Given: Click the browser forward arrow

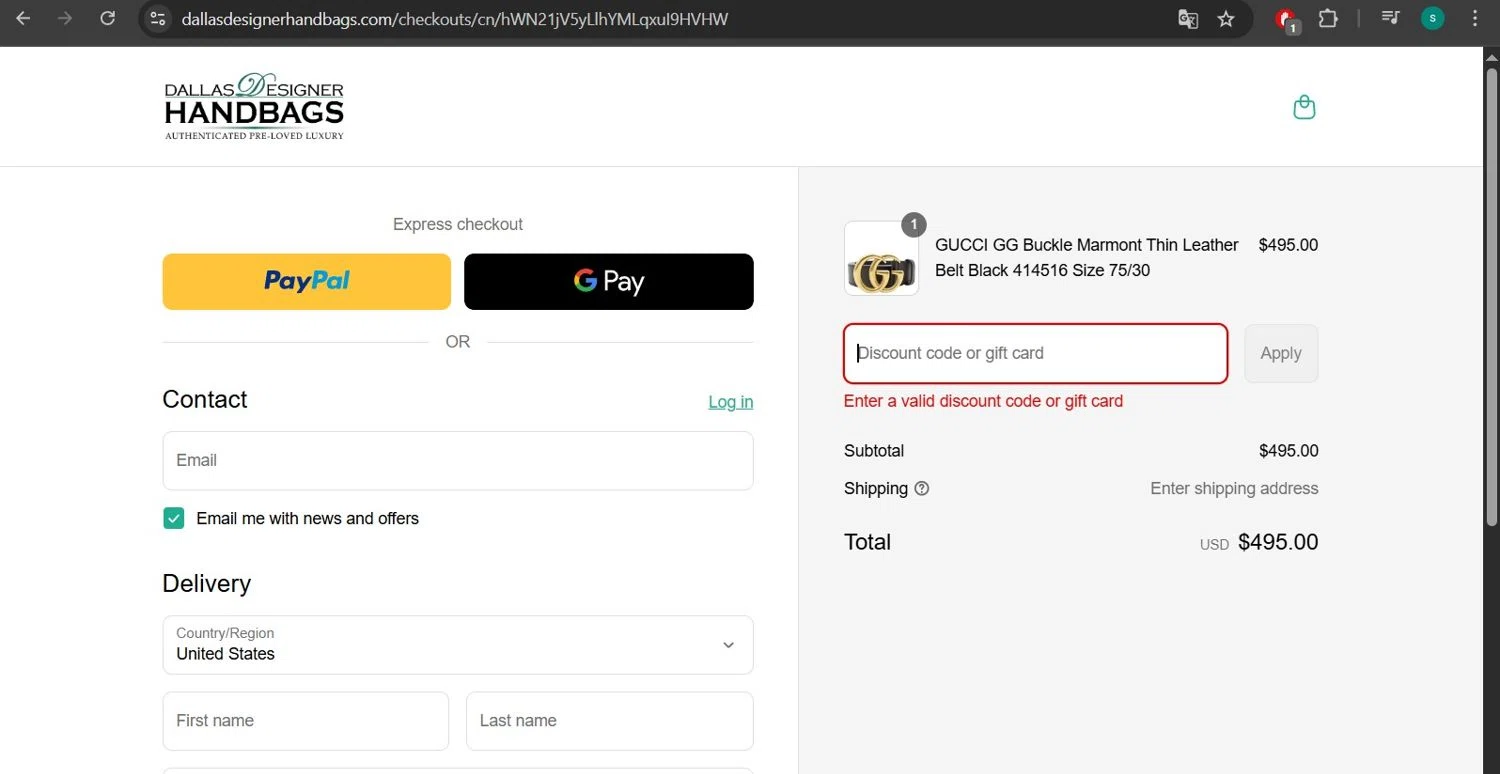Looking at the screenshot, I should [x=65, y=19].
